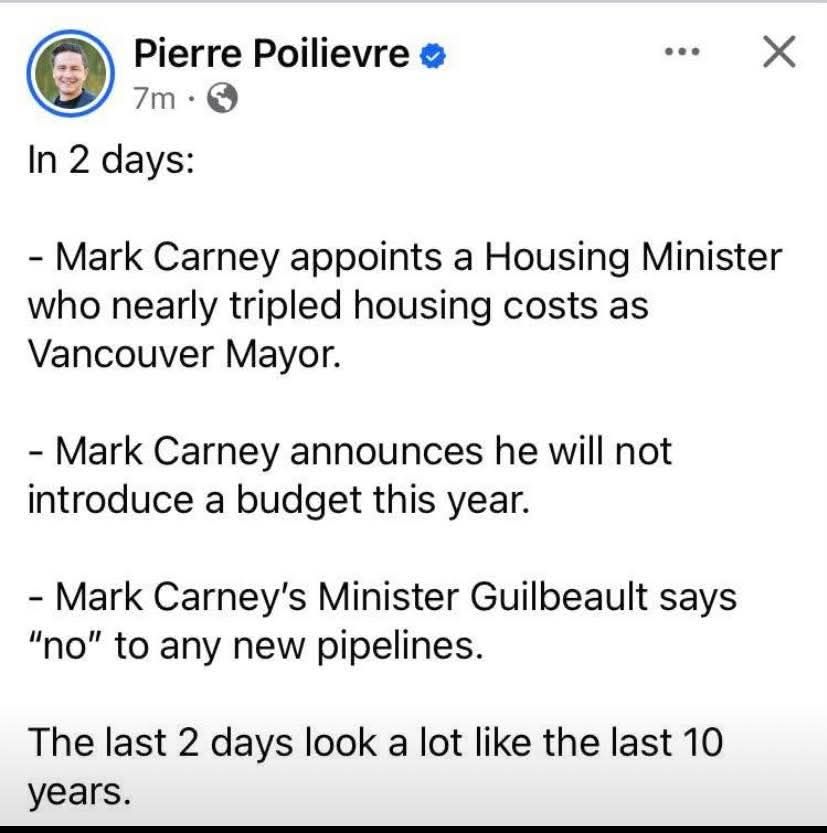Click the words "Minister Guilbeault" in the post
This screenshot has height=833, width=827.
click(482, 597)
